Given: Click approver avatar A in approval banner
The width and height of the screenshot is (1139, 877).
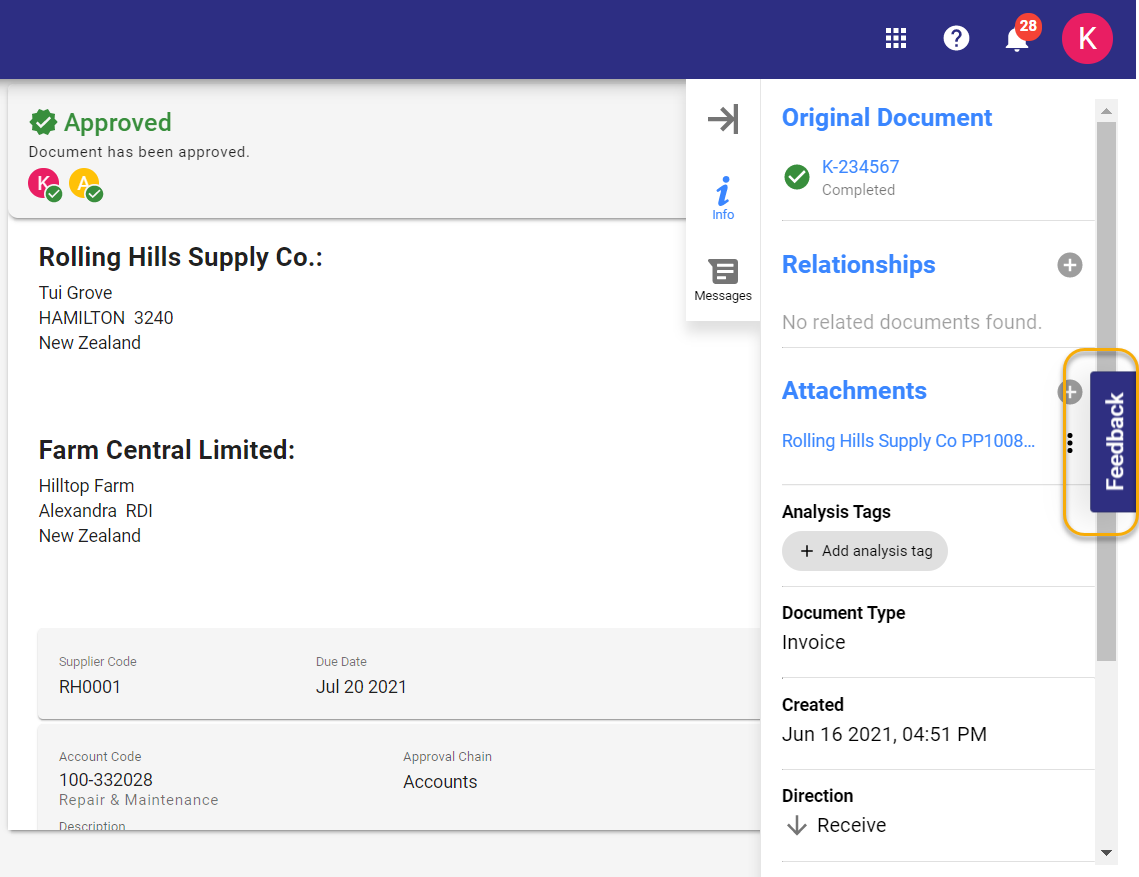Looking at the screenshot, I should 84,183.
